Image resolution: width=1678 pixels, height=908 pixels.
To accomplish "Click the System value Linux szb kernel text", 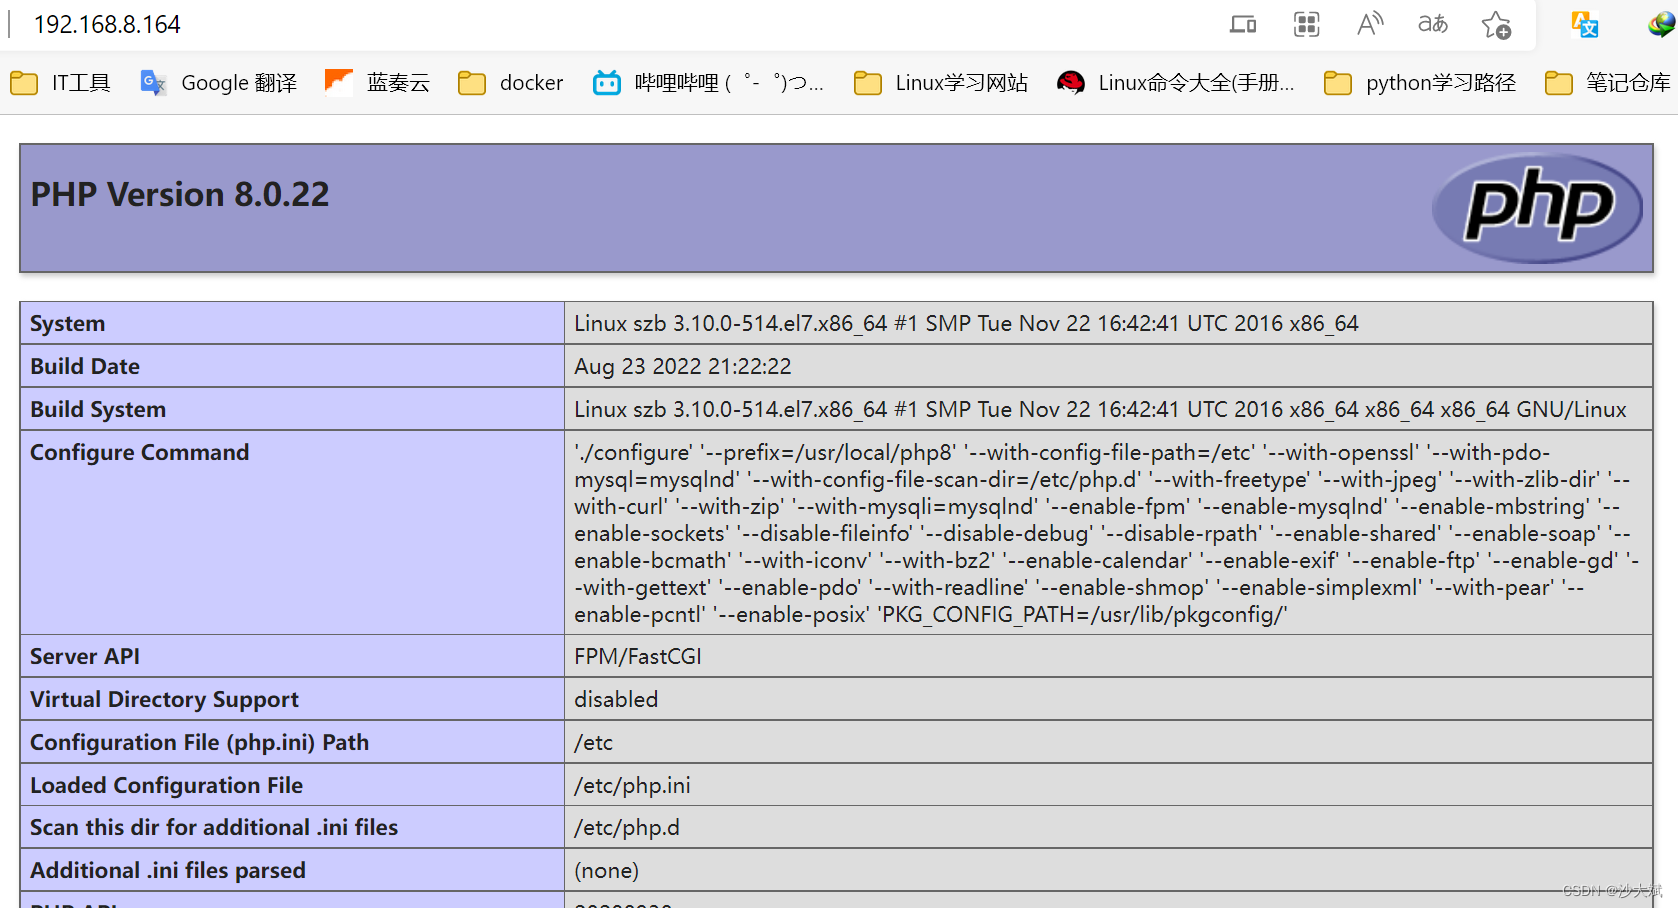I will coord(966,323).
